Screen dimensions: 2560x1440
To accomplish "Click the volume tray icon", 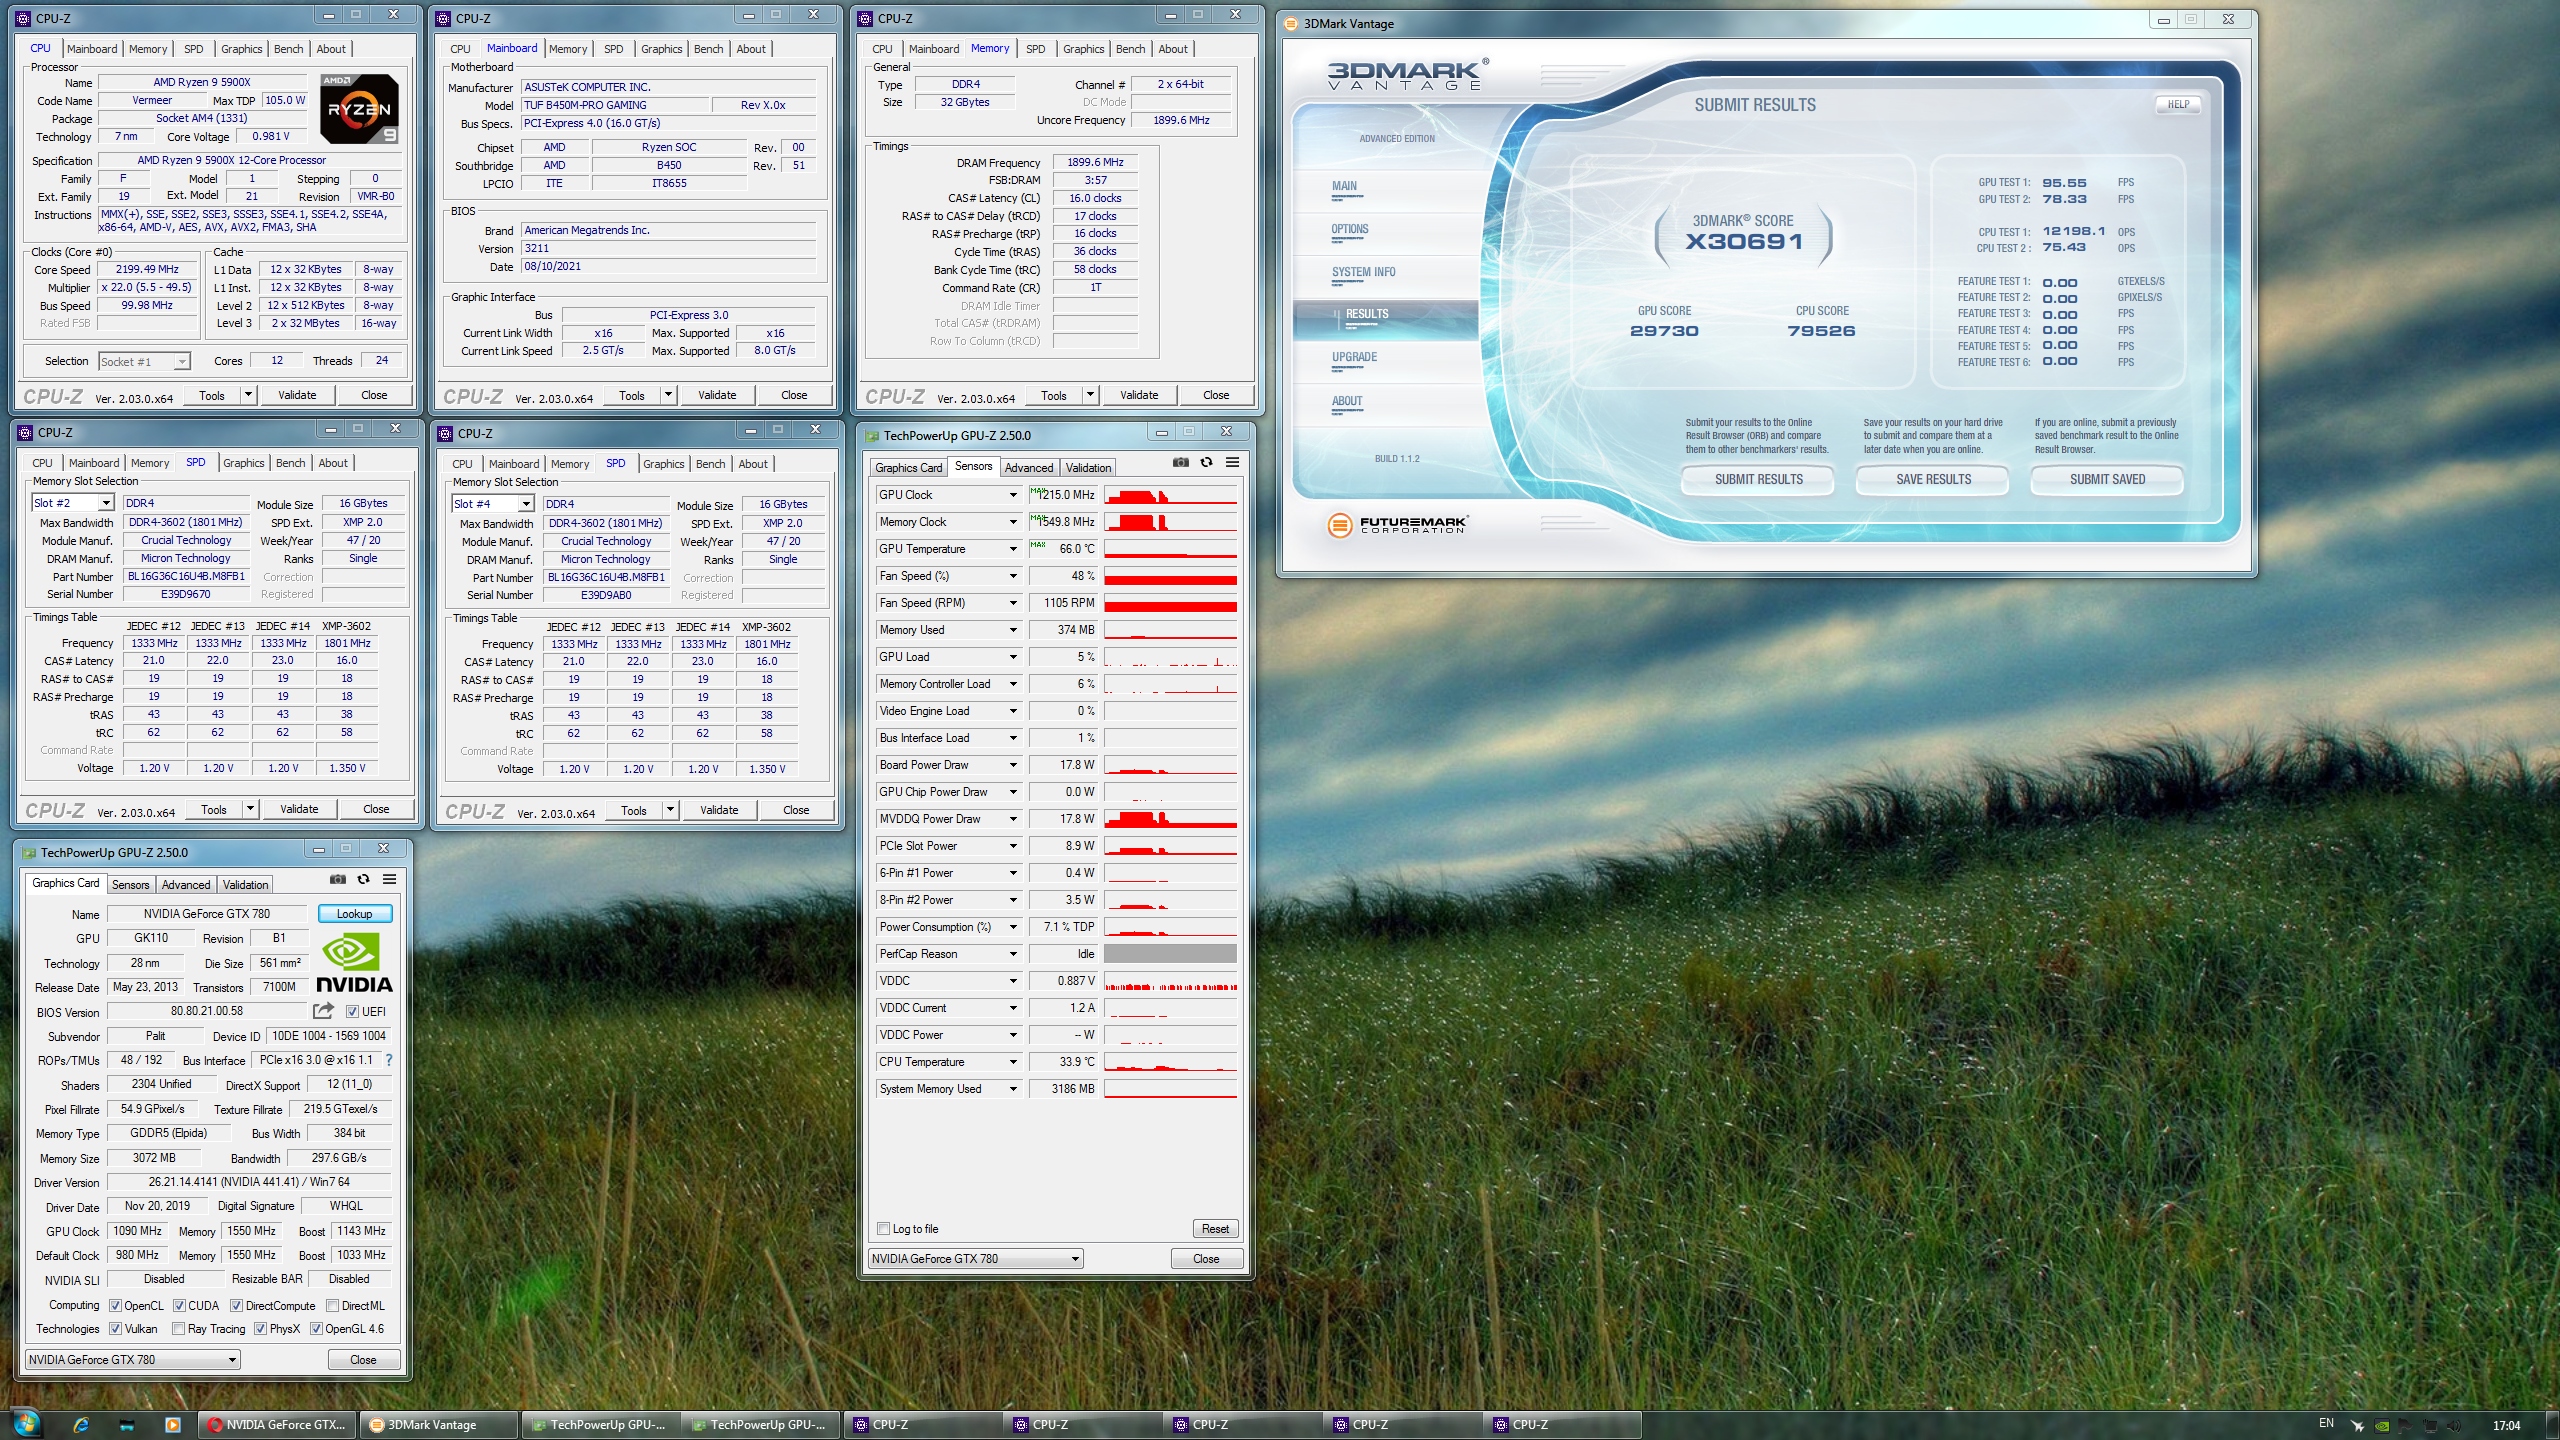I will 2454,1426.
